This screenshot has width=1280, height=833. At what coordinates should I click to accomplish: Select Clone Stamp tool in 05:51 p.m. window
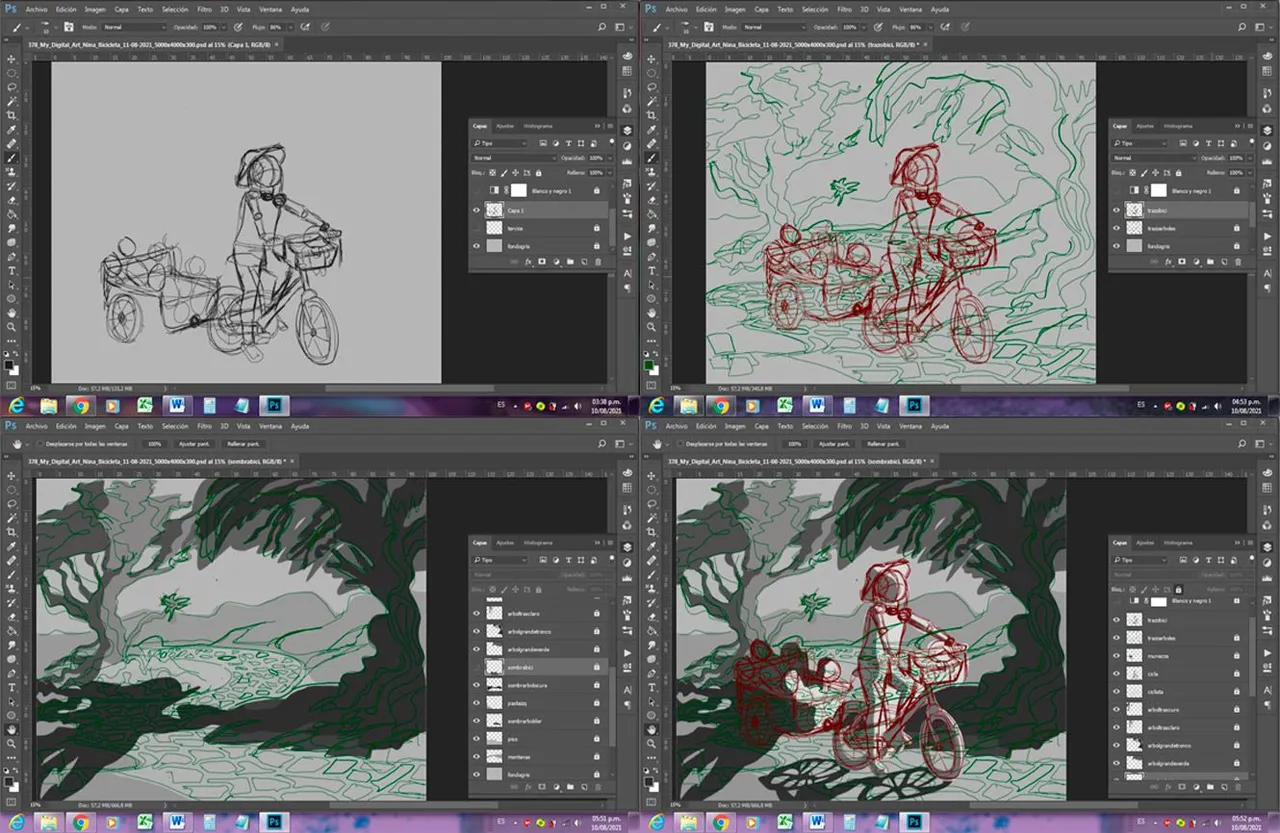click(x=12, y=588)
